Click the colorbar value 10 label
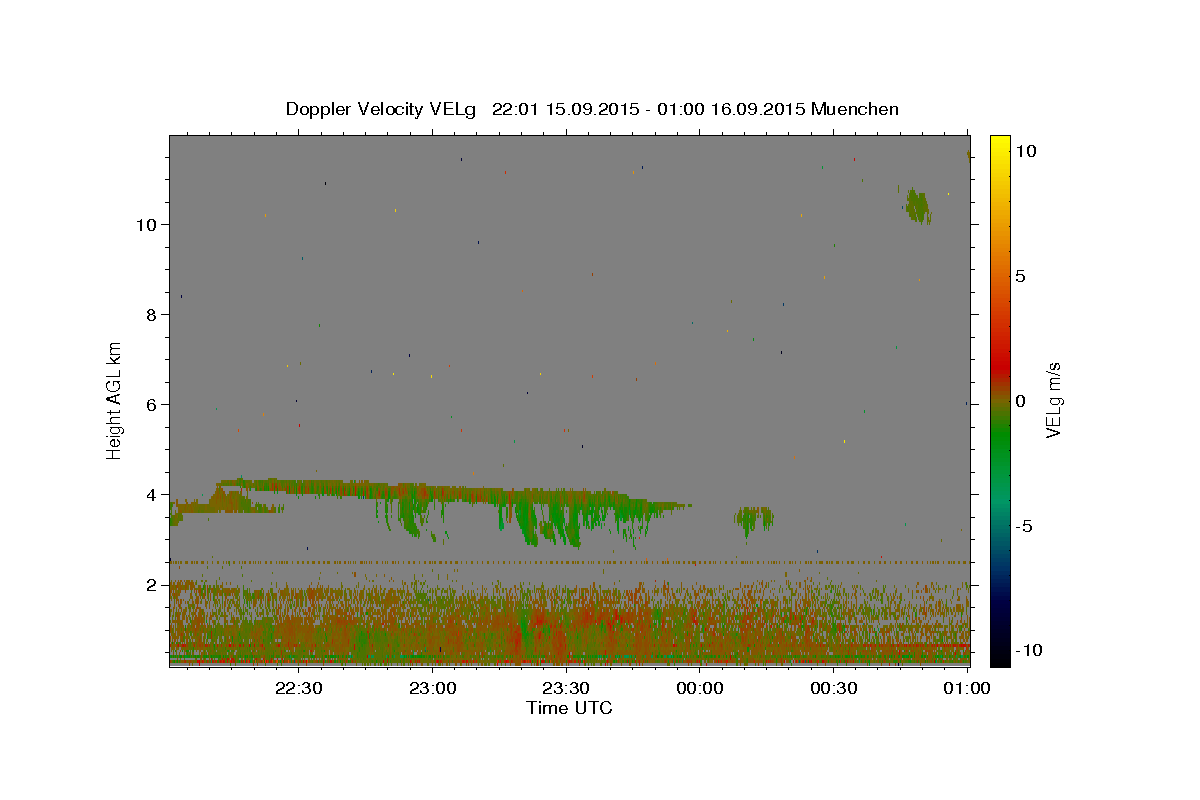This screenshot has height=800, width=1200. click(x=1025, y=151)
